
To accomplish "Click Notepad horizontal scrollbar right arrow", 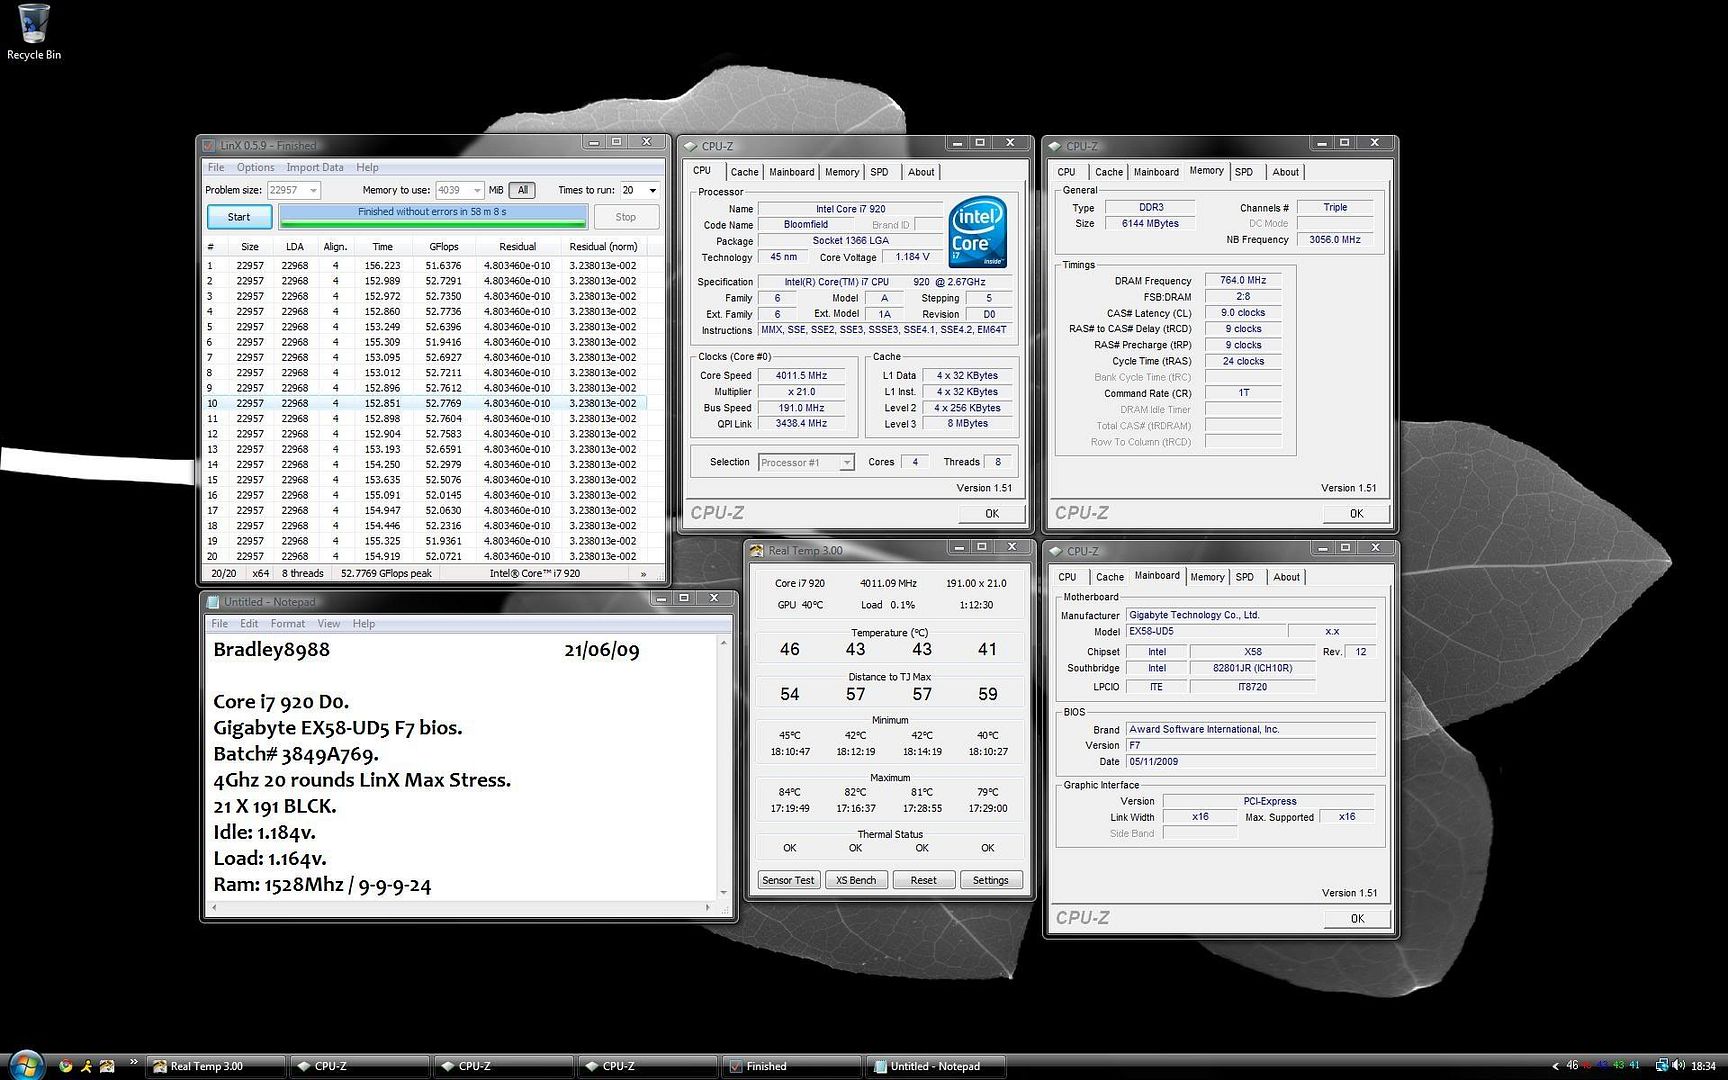I will (708, 908).
